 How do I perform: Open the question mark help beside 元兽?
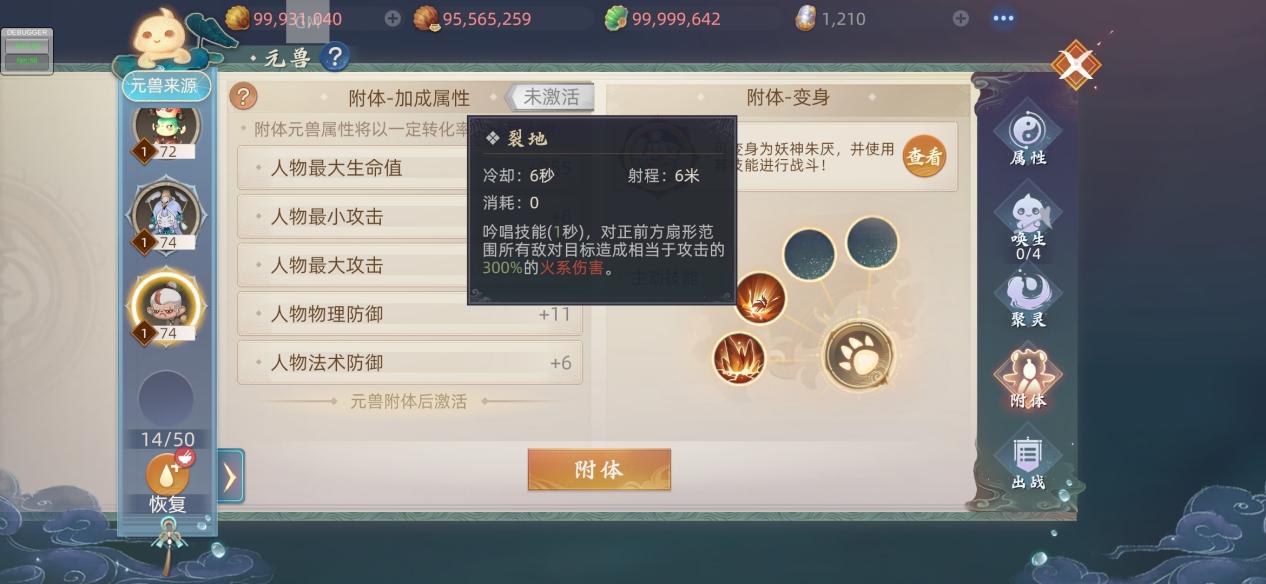click(x=335, y=57)
